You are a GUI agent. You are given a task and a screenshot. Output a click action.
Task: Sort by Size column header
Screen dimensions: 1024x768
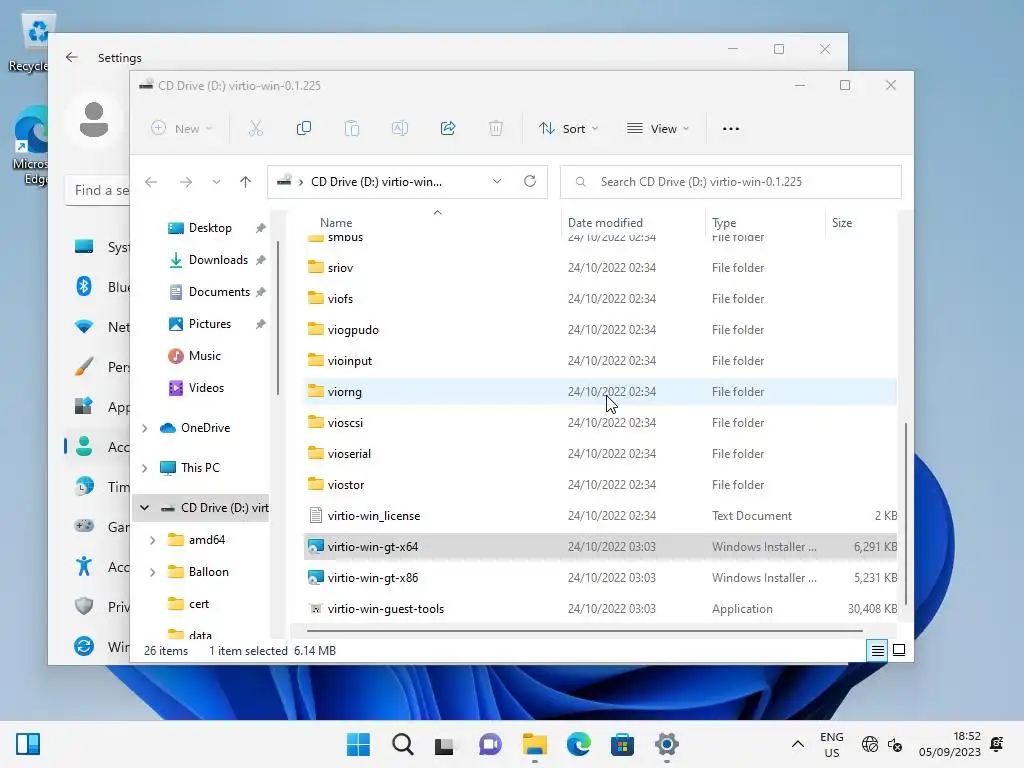842,223
